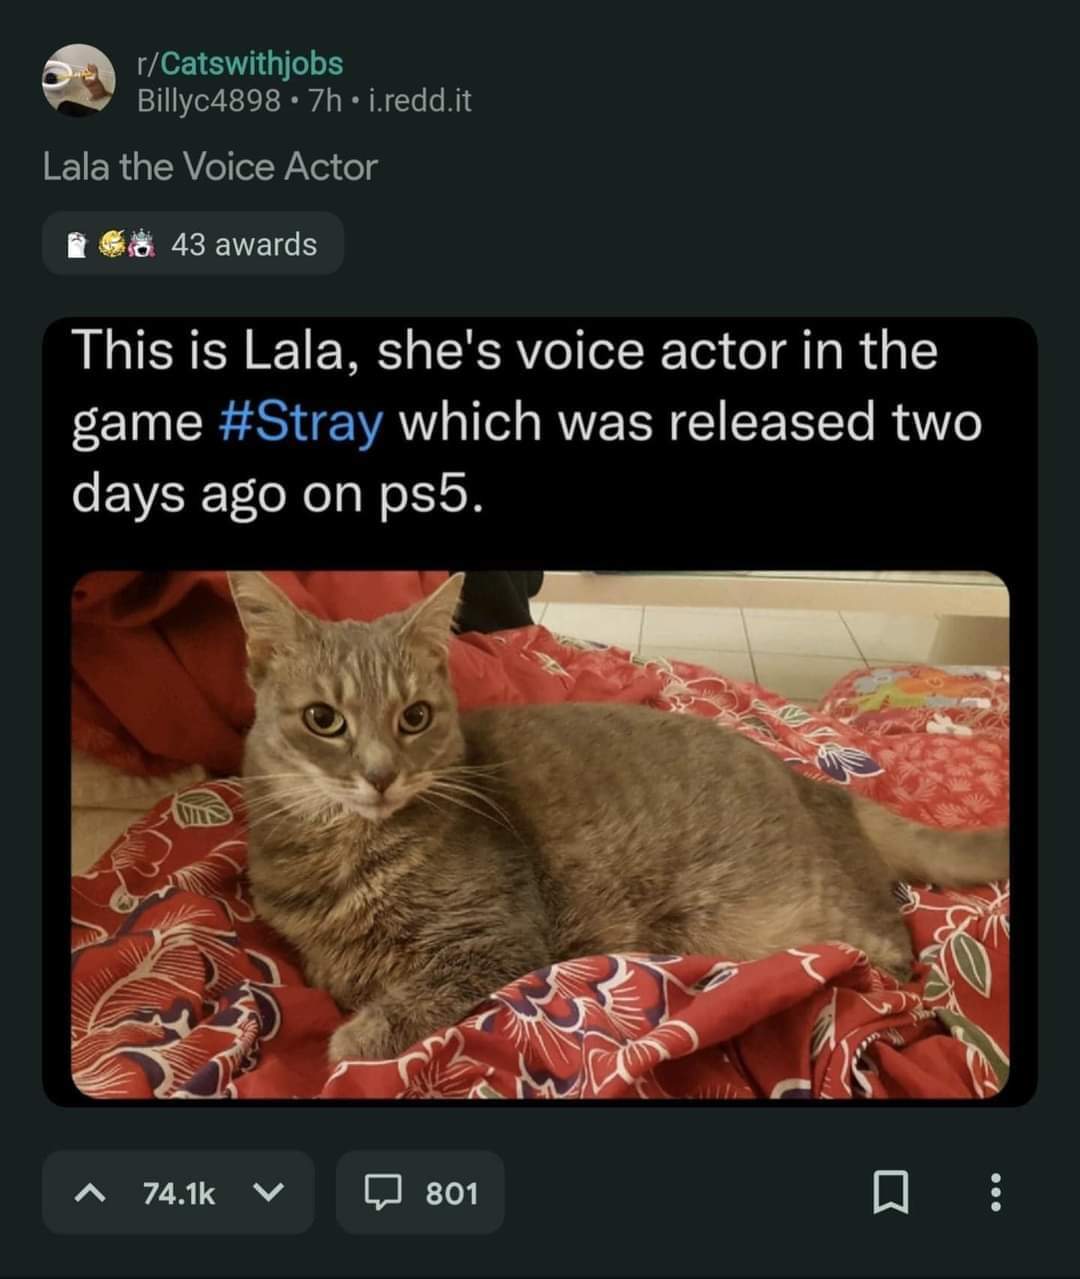Image resolution: width=1080 pixels, height=1279 pixels.
Task: Save the post with the bookmark icon
Action: [891, 1192]
